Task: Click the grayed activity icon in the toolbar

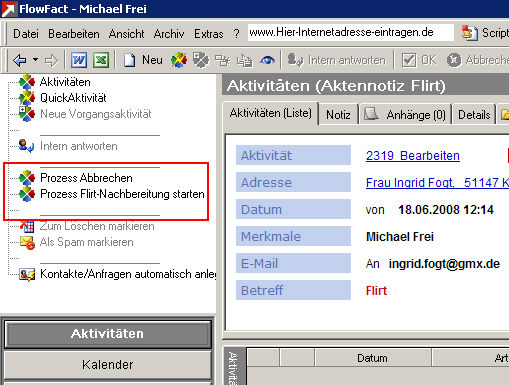Action: click(201, 60)
